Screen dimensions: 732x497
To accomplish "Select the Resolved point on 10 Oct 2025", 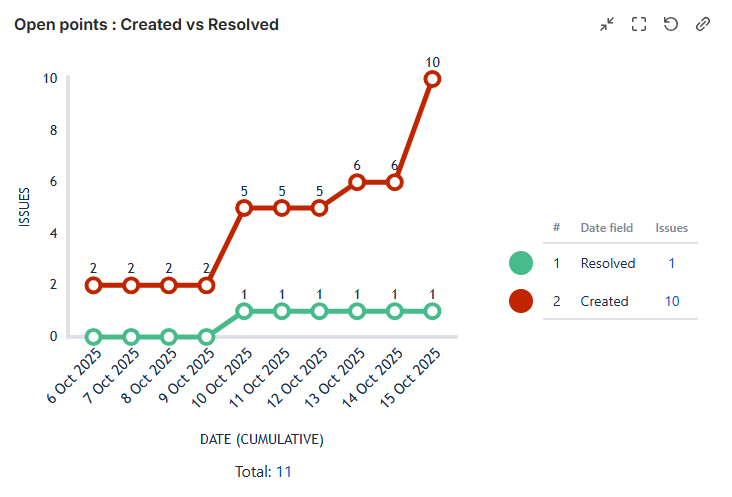I will pos(244,311).
